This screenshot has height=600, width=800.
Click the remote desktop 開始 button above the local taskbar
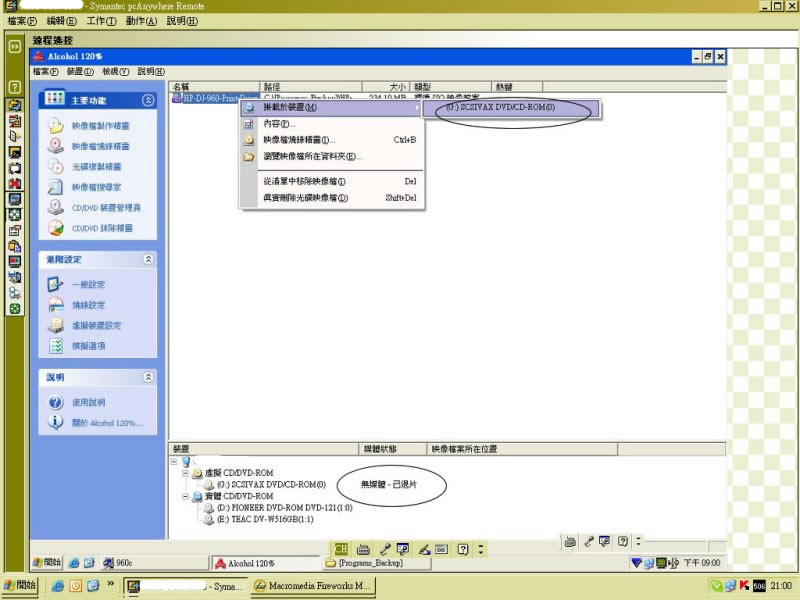47,563
